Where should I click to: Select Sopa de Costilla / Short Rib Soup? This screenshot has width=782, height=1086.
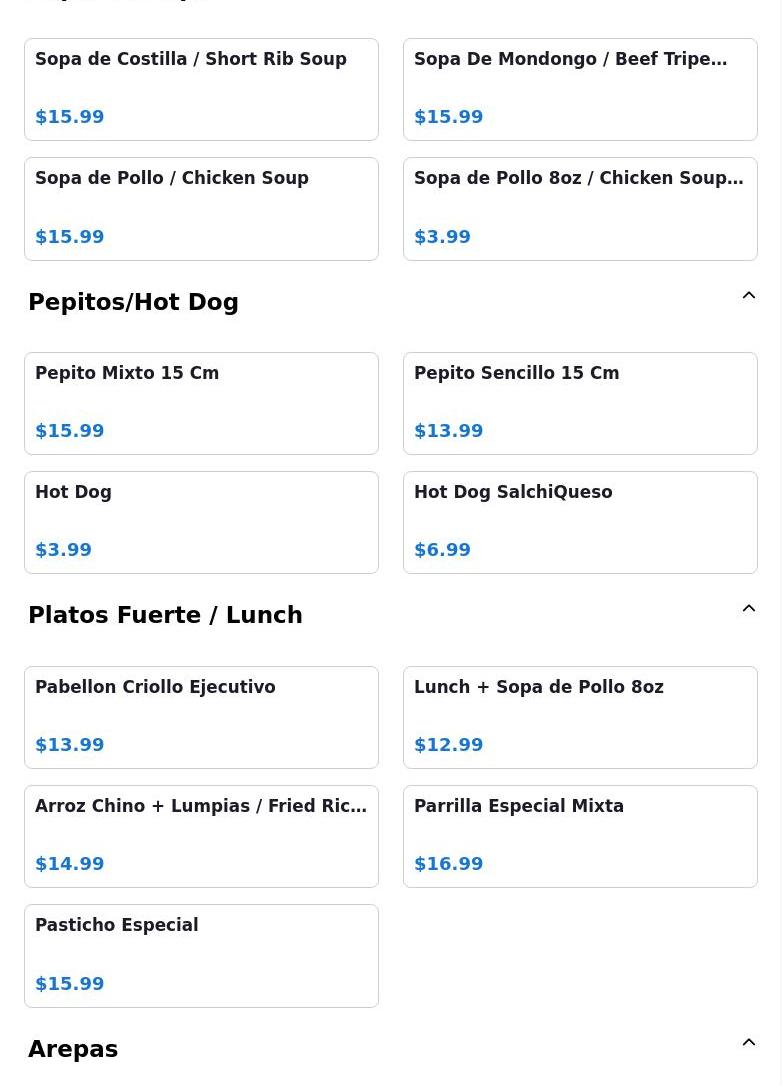202,89
